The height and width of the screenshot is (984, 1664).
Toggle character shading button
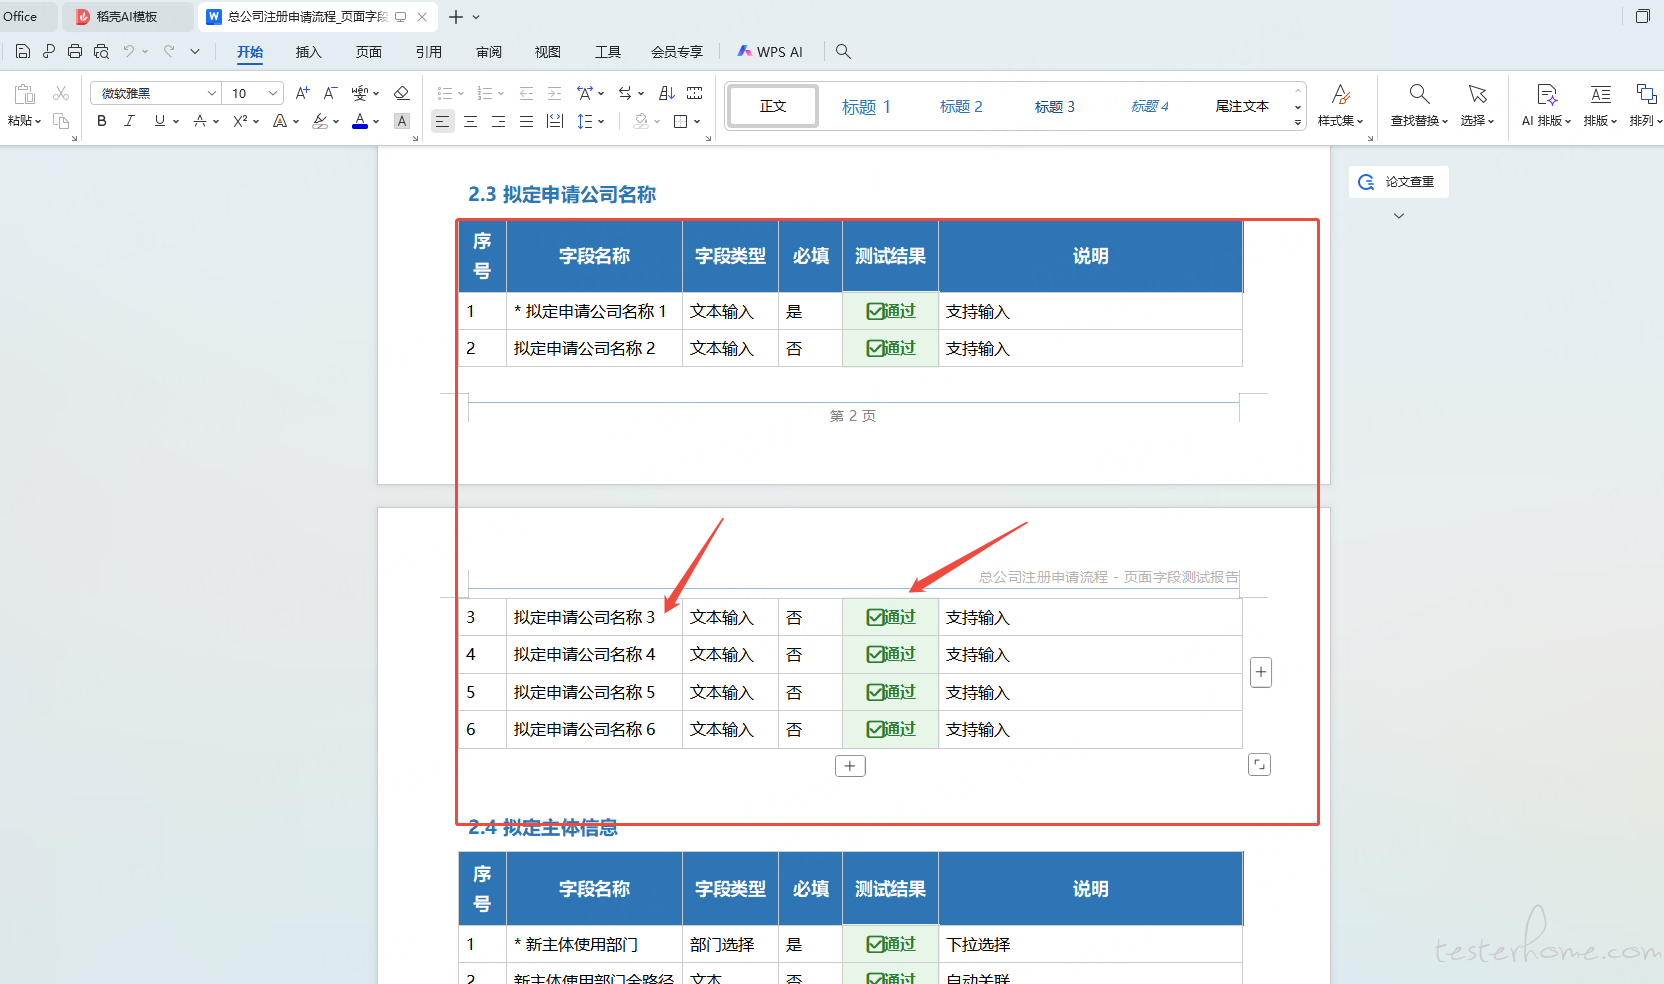pos(402,121)
